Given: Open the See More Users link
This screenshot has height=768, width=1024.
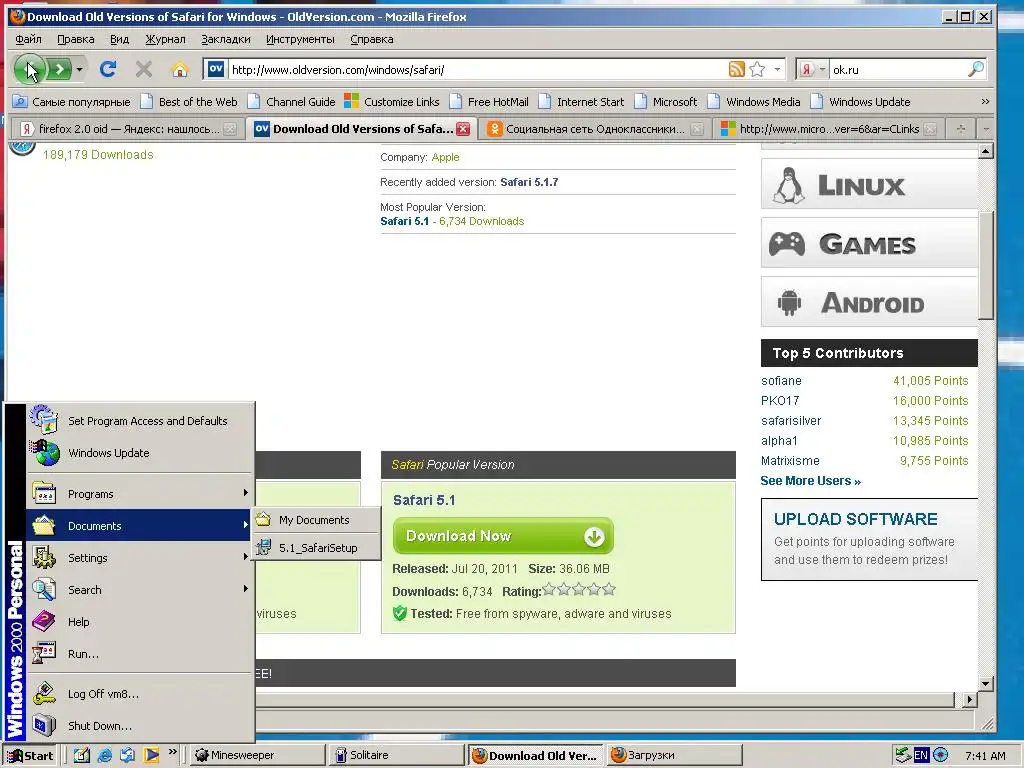Looking at the screenshot, I should (x=810, y=481).
